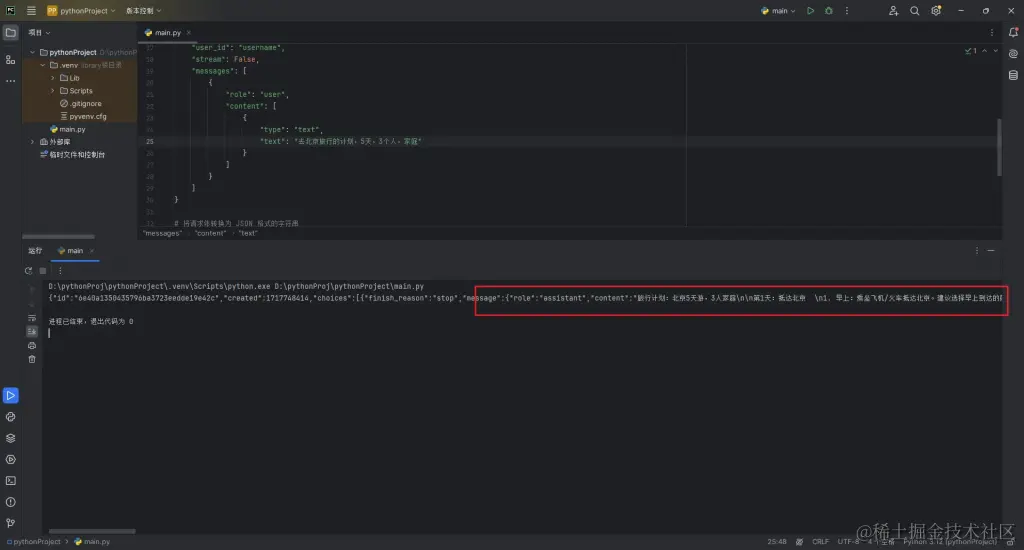Image resolution: width=1024 pixels, height=550 pixels.
Task: Run main with the green play icon
Action: pyautogui.click(x=810, y=10)
